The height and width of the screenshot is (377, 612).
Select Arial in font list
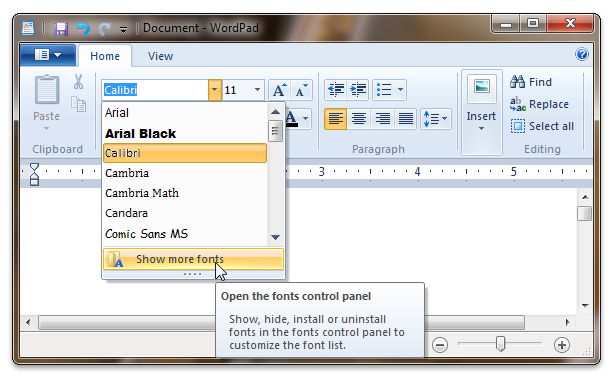click(185, 113)
